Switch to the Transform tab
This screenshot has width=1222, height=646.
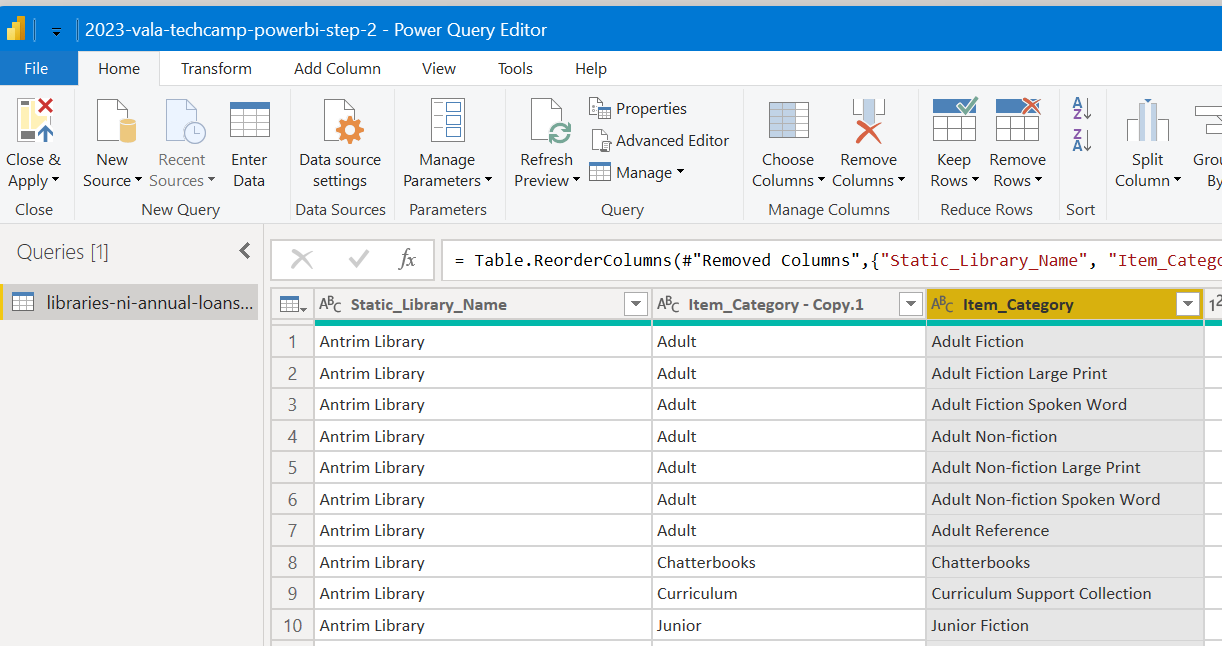(216, 69)
